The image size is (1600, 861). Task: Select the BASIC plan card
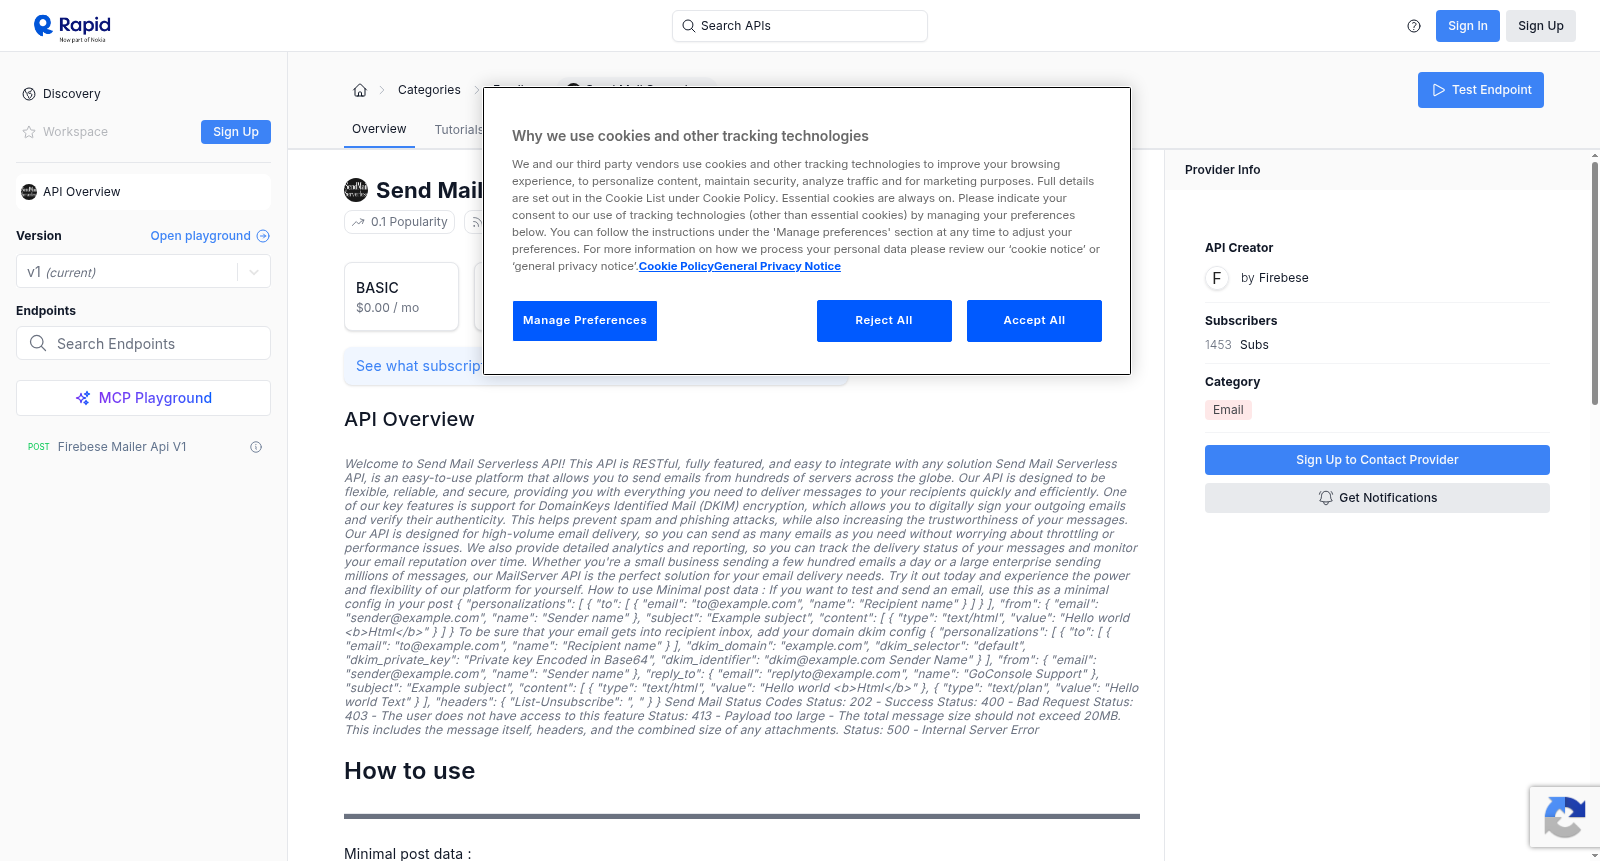click(401, 297)
